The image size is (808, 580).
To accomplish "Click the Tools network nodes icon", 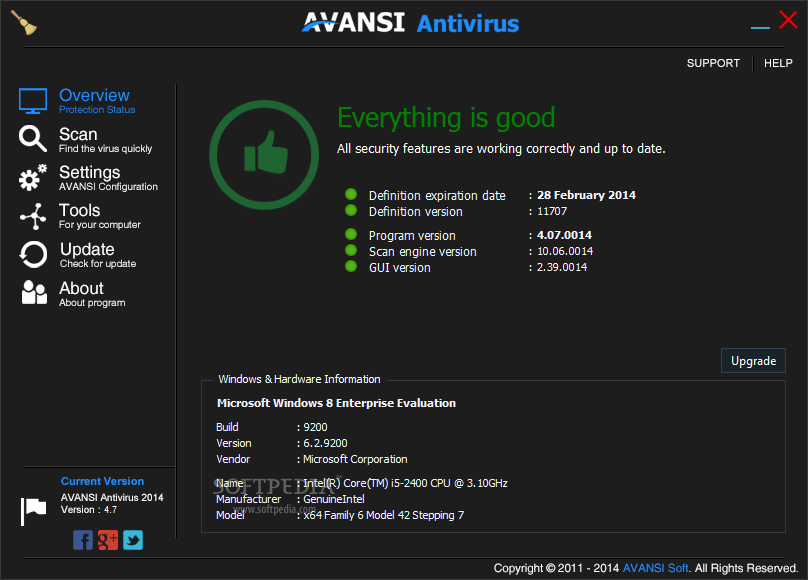I will (x=33, y=216).
